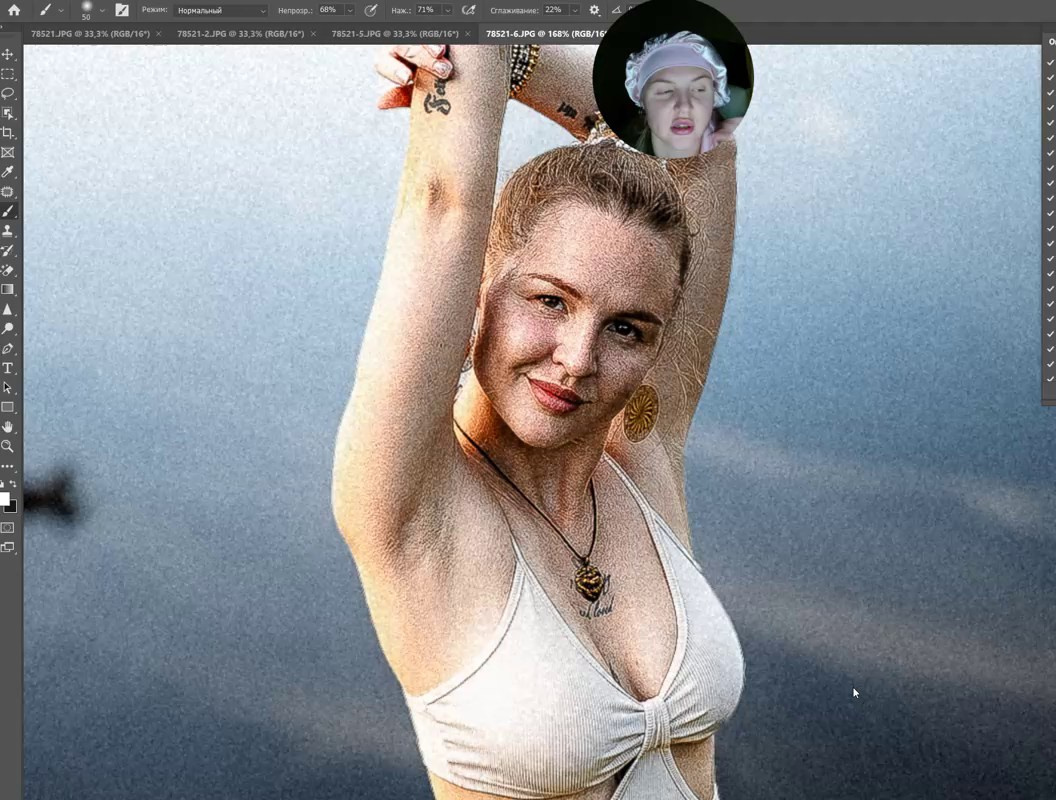The height and width of the screenshot is (800, 1056).
Task: Expand the tool preset picker arrow
Action: tap(61, 11)
